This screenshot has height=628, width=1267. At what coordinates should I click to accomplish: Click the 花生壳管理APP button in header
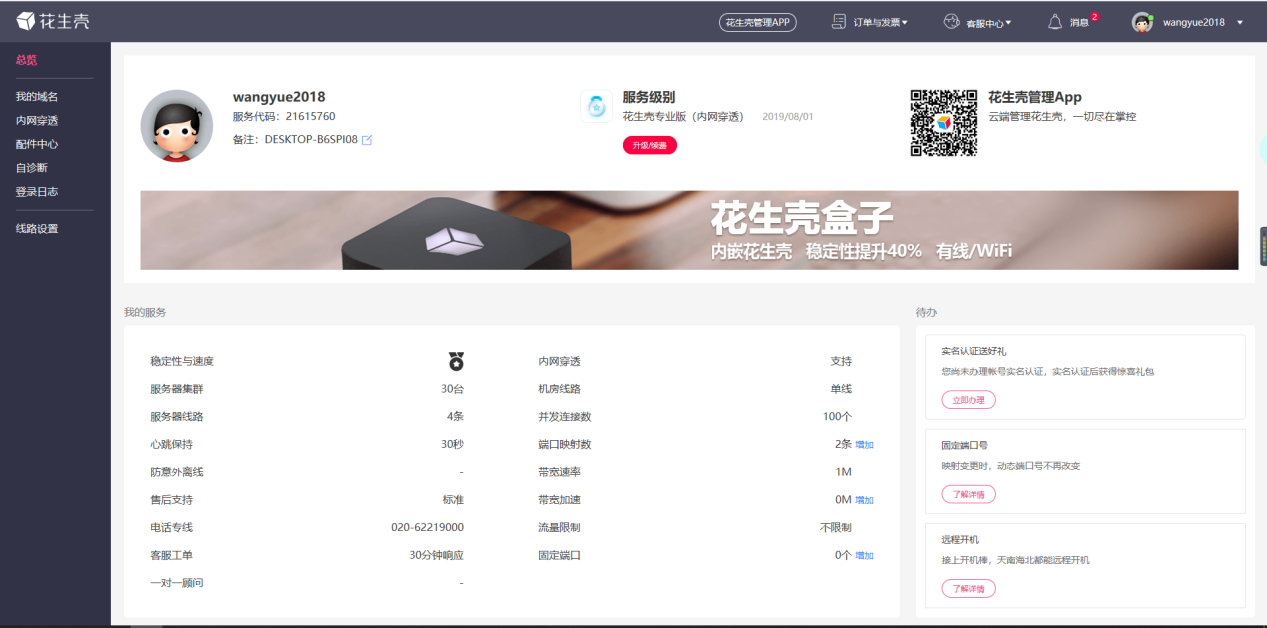(758, 22)
